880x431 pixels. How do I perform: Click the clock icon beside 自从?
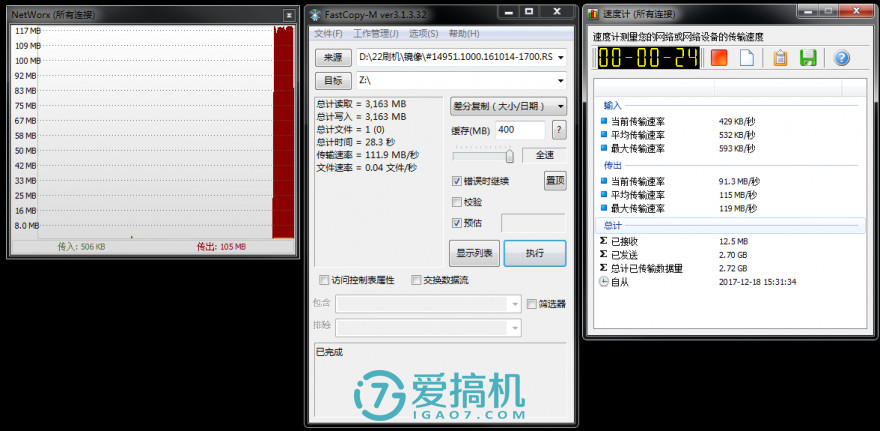(604, 282)
